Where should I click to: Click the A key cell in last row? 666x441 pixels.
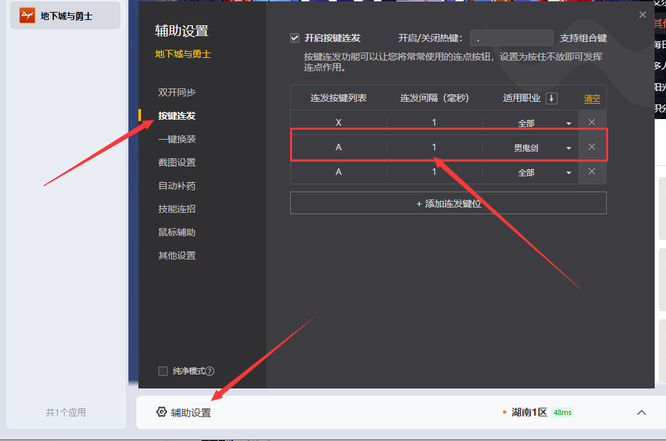[339, 172]
